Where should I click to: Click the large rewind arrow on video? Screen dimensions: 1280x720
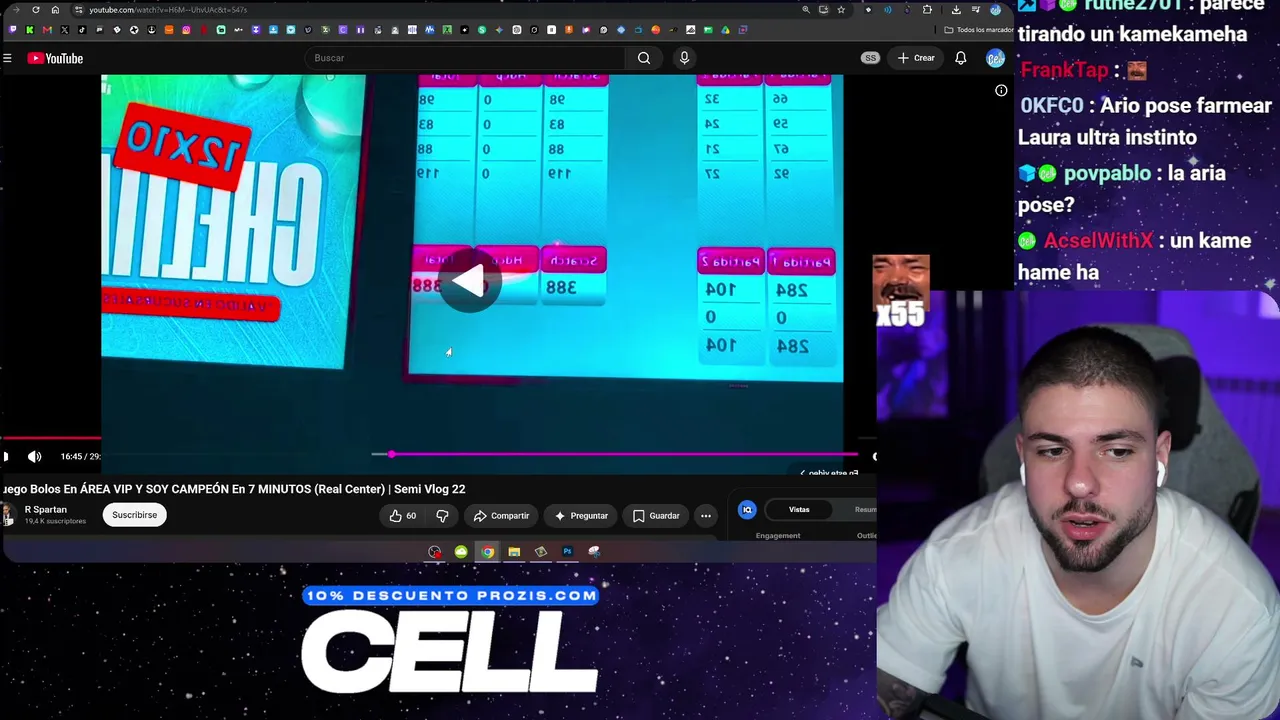(469, 282)
